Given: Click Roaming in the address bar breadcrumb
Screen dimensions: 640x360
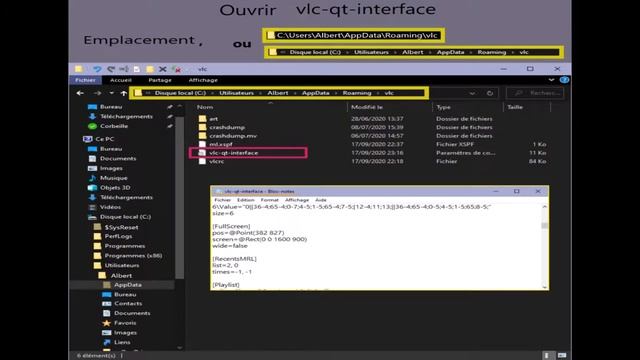Looking at the screenshot, I should click(357, 93).
